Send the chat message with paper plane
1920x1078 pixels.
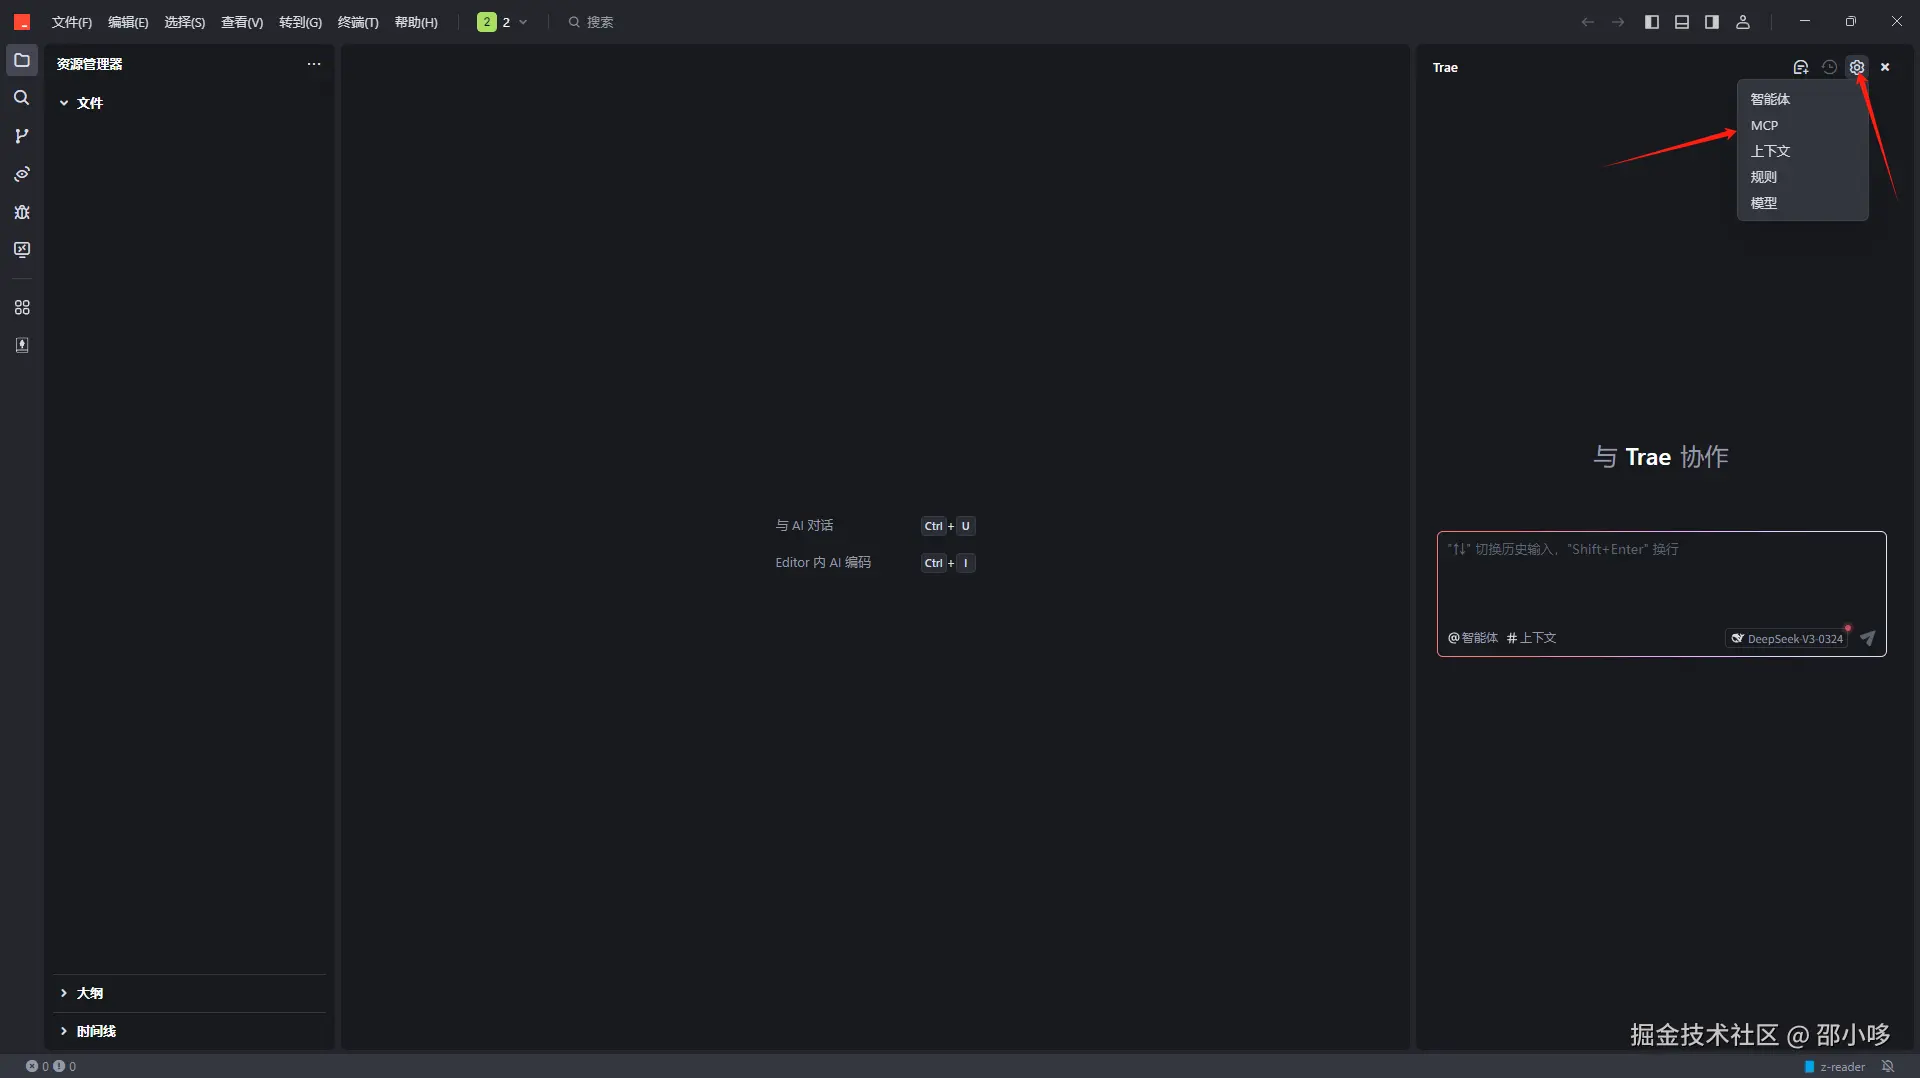tap(1867, 638)
